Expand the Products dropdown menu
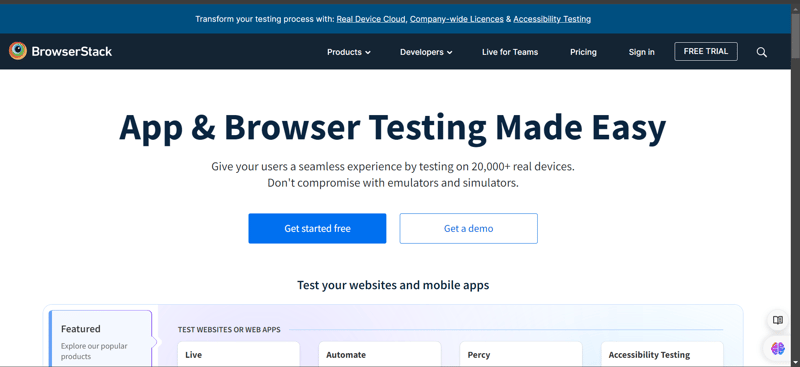 (348, 52)
